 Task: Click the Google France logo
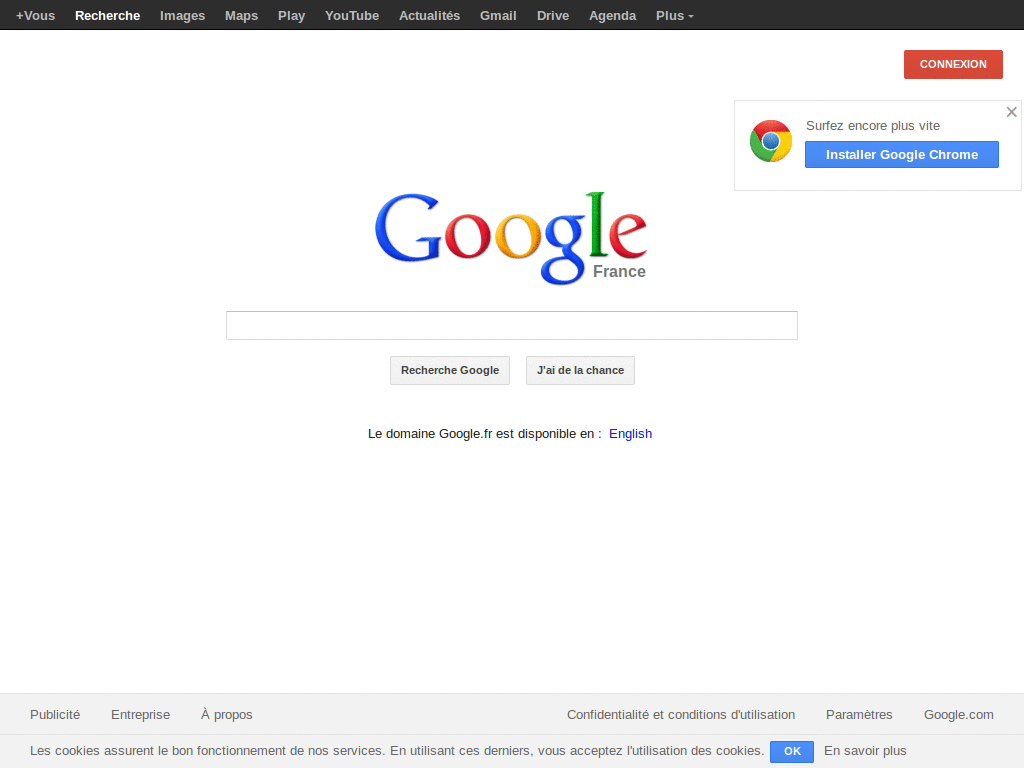511,238
